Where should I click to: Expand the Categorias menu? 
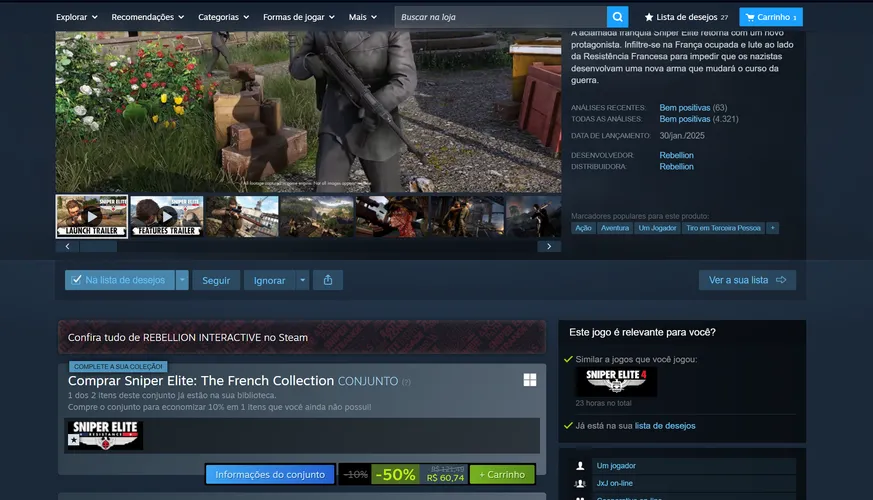coord(223,17)
